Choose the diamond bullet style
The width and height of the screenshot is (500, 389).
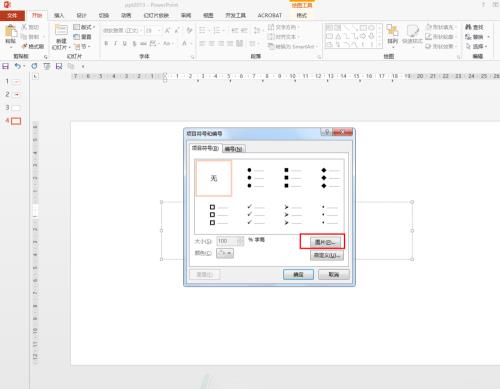[x=330, y=178]
